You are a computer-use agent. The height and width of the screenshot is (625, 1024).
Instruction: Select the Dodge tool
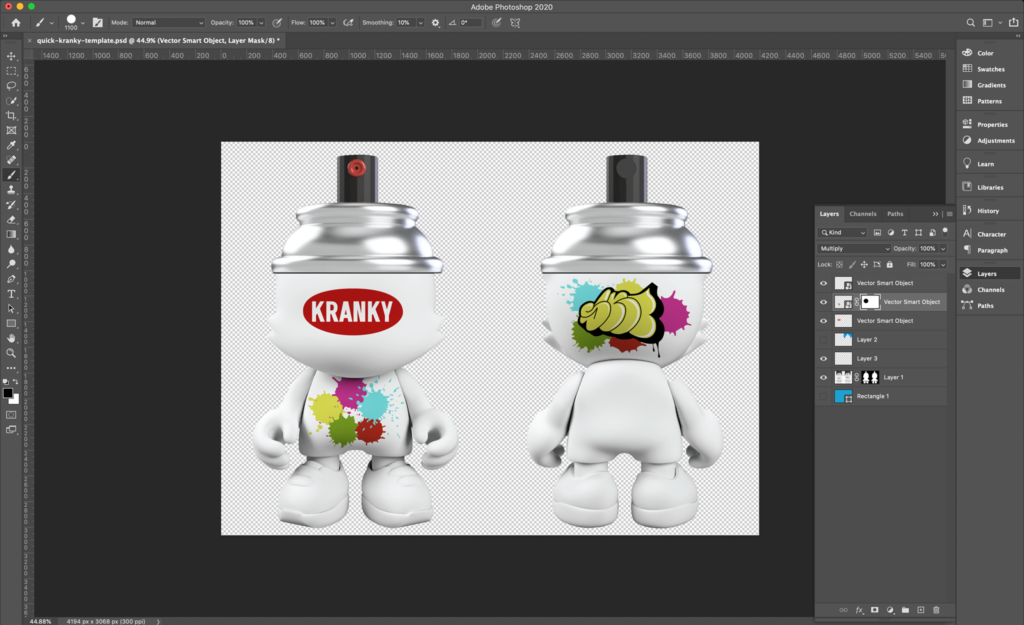point(11,264)
